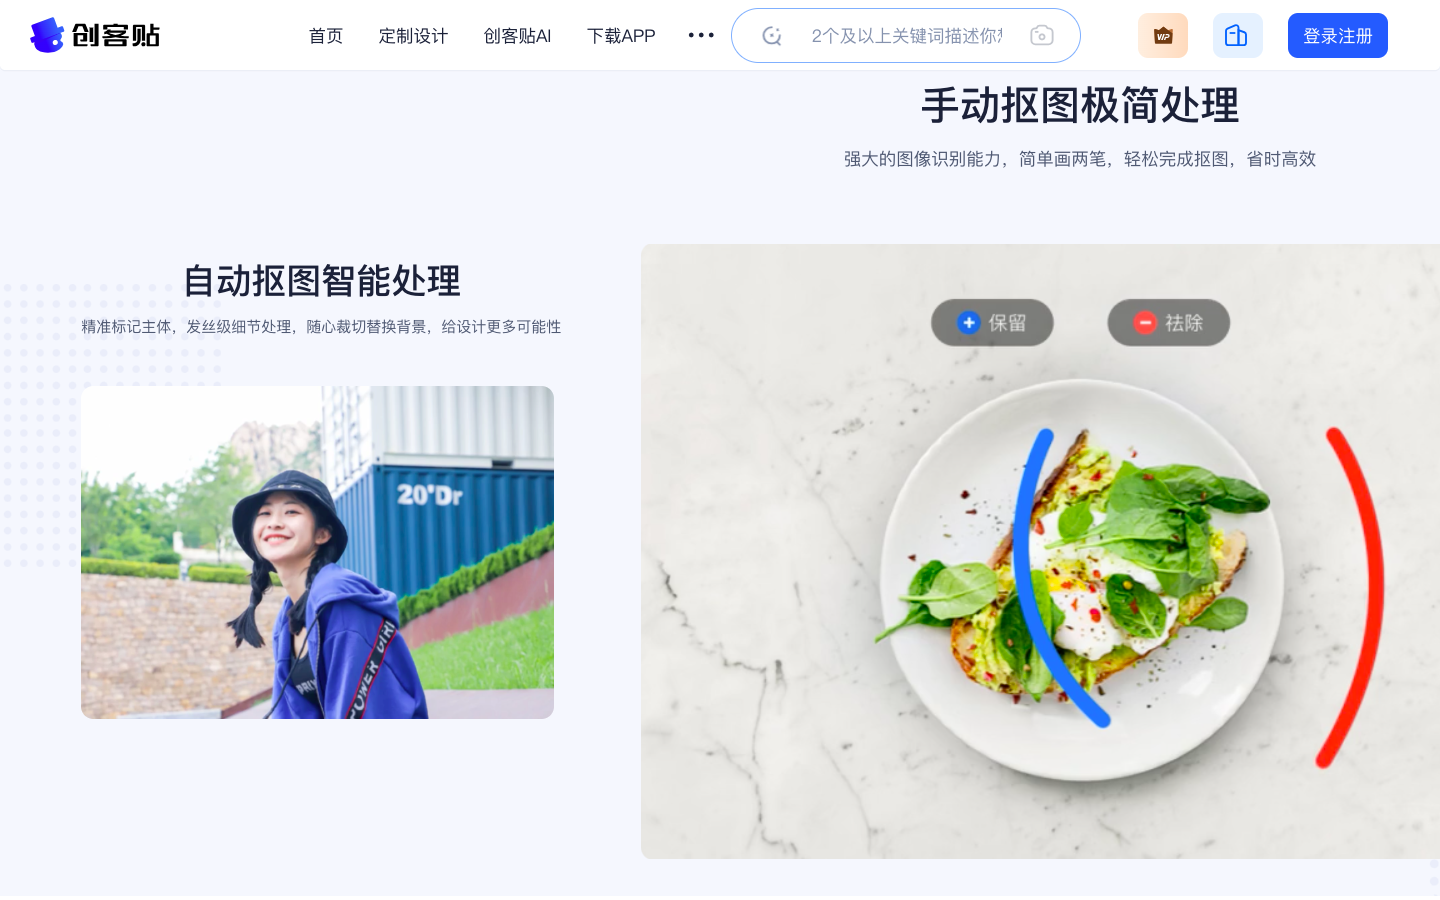
Task: Click the 手动抠图极简处理 heading
Action: [1080, 105]
